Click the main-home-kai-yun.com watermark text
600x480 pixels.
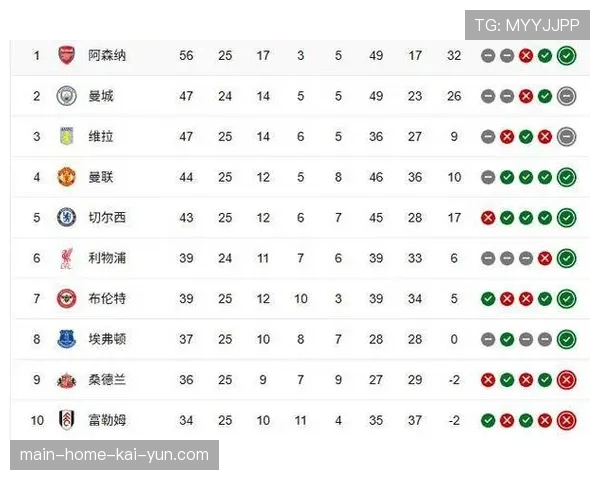[115, 455]
